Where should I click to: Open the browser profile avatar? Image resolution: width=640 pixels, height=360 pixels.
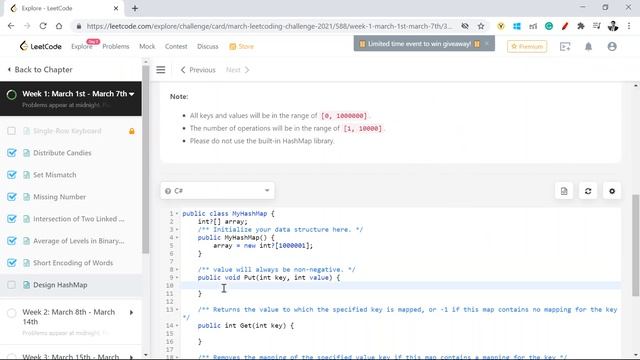click(x=613, y=26)
